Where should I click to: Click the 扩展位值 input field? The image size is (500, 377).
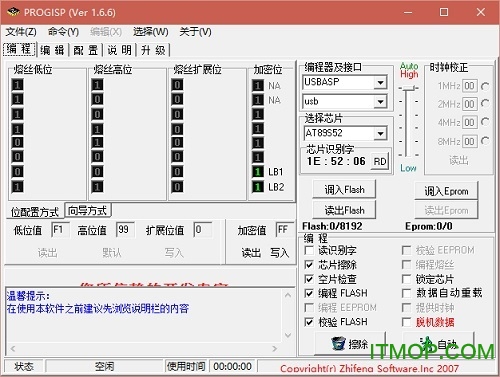pos(203,230)
